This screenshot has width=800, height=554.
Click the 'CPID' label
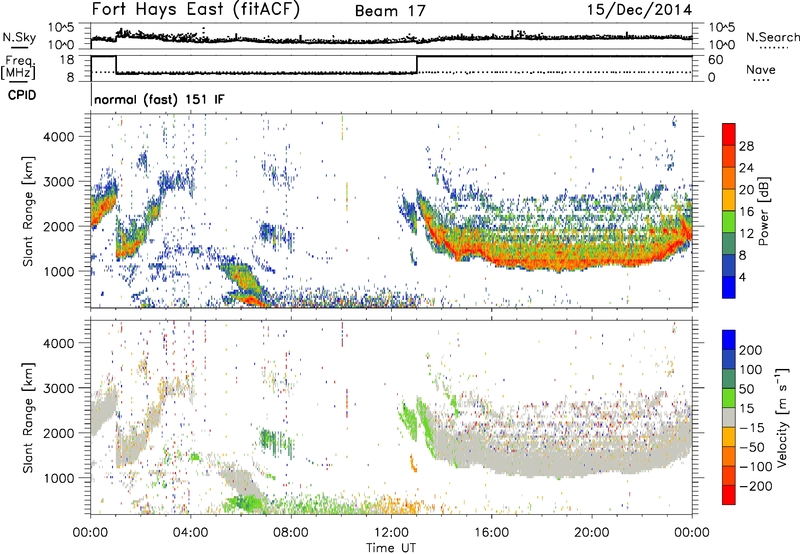[22, 95]
